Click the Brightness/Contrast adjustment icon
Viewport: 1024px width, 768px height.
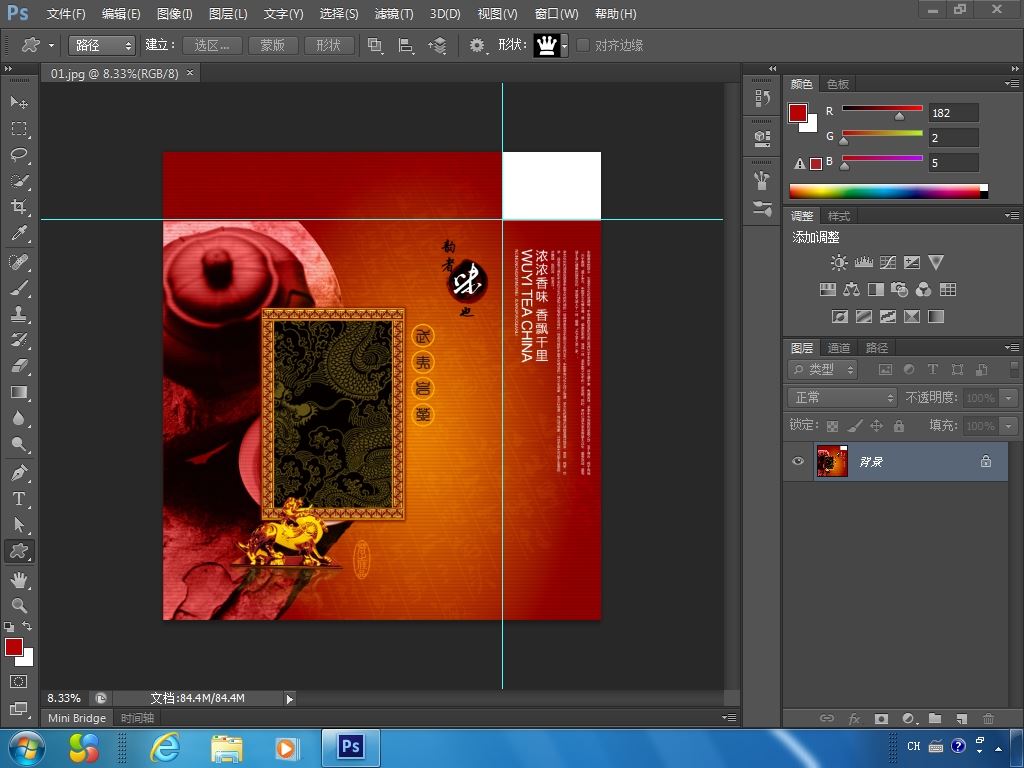click(x=839, y=263)
